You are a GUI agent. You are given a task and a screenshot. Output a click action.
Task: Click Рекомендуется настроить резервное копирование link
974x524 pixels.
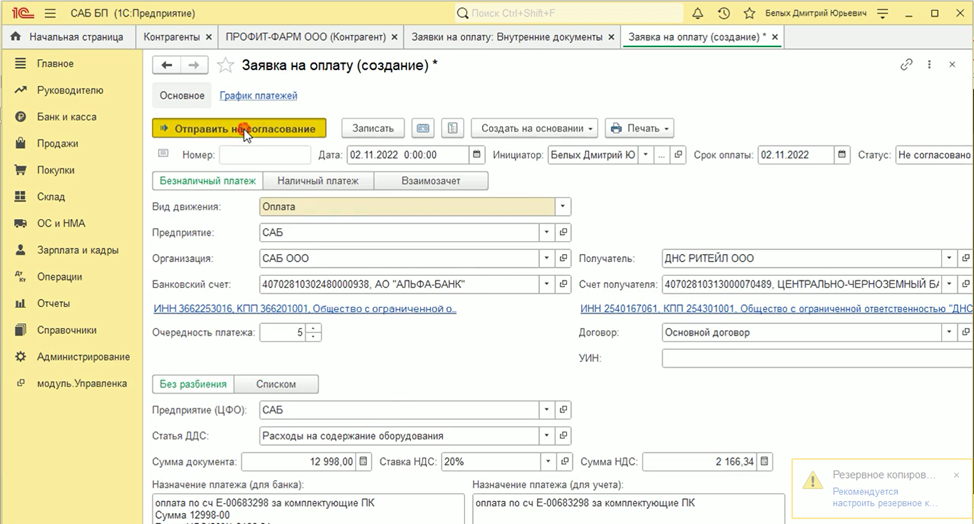point(885,497)
